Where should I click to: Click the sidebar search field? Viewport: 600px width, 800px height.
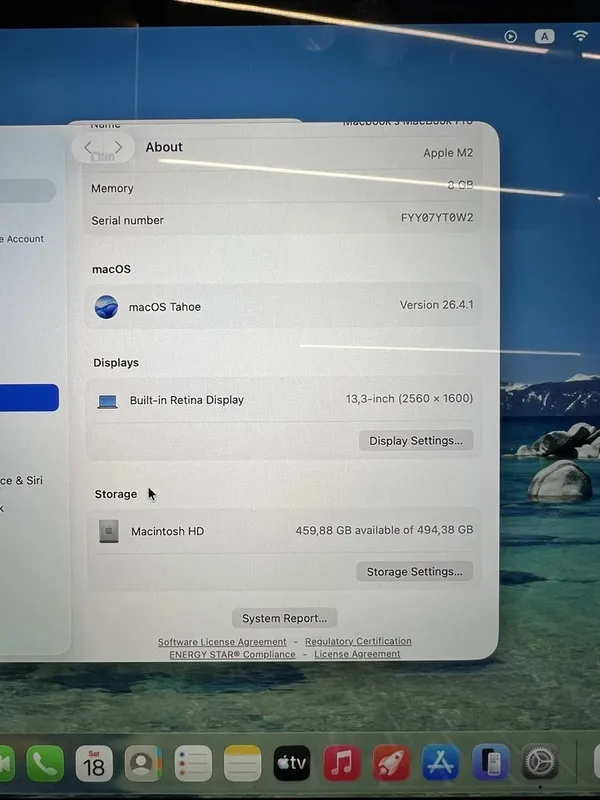[x=28, y=191]
